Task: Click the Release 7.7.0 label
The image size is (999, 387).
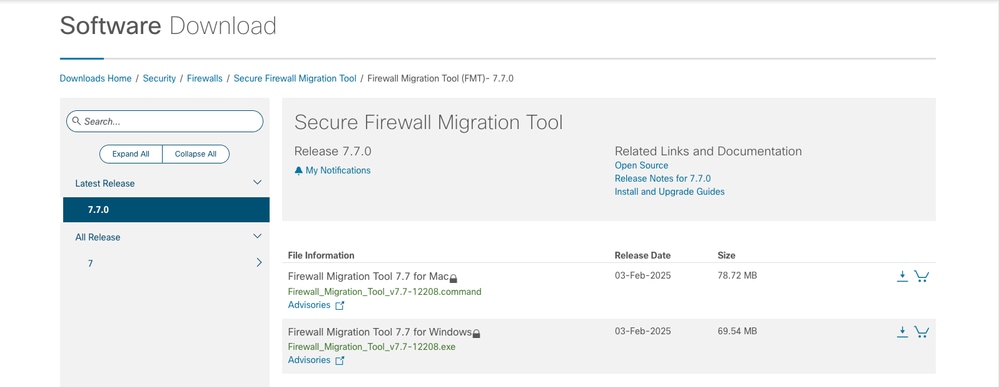Action: point(333,151)
